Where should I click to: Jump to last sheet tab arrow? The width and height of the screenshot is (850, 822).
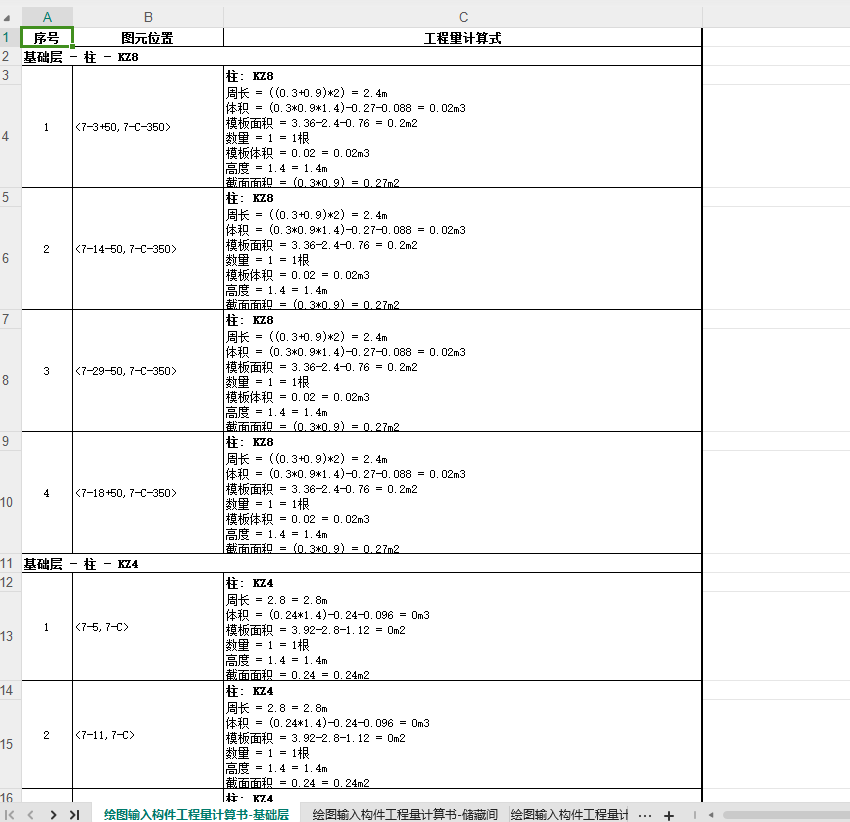tap(75, 814)
